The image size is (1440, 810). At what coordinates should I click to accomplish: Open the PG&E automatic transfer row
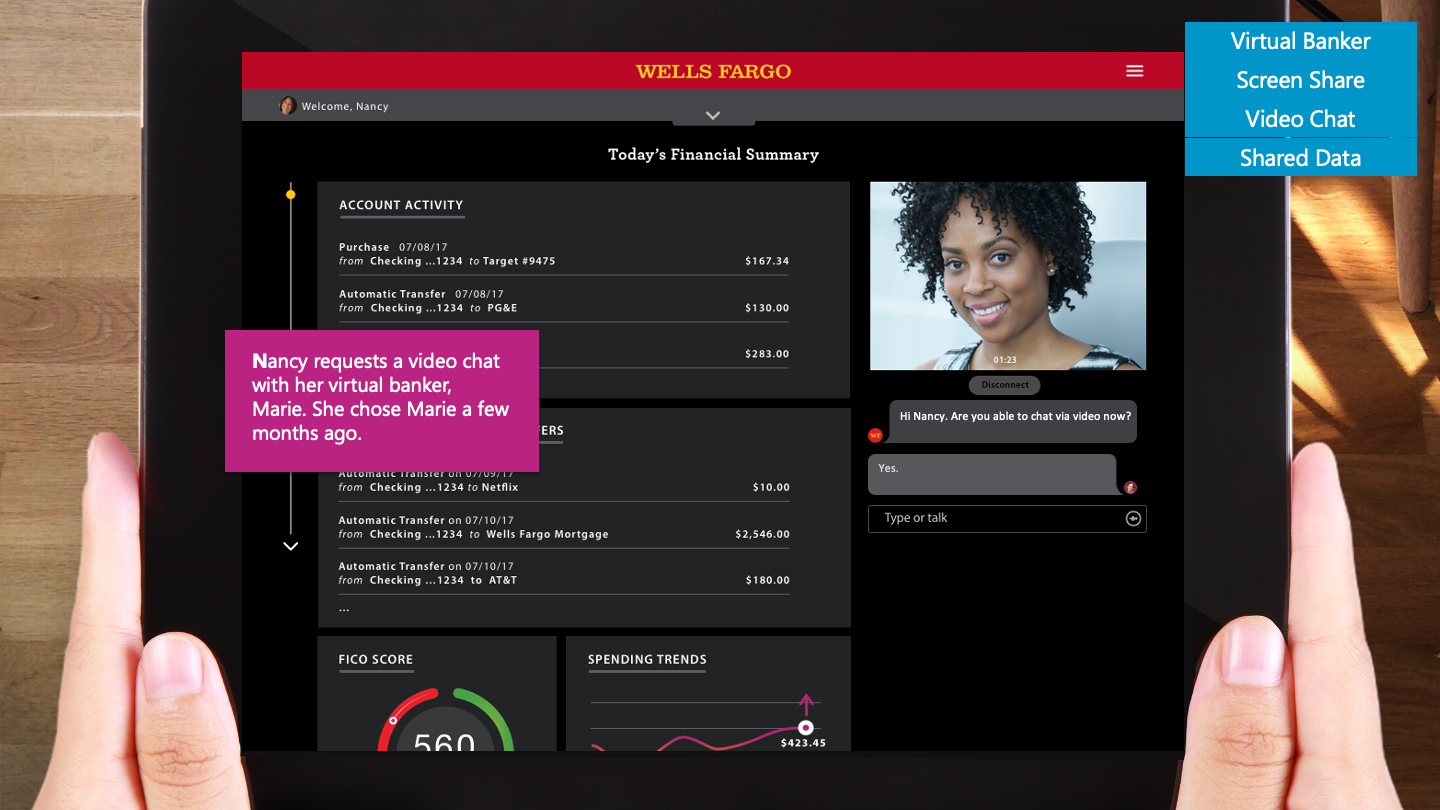pyautogui.click(x=564, y=301)
